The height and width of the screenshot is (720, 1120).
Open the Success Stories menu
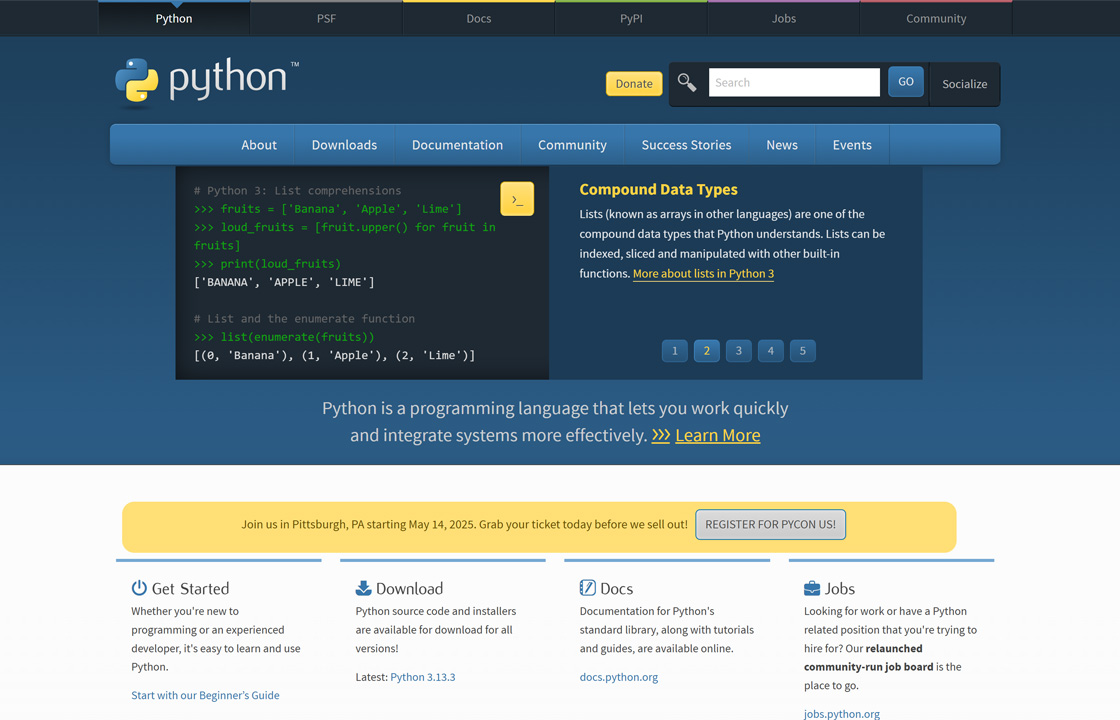point(686,145)
